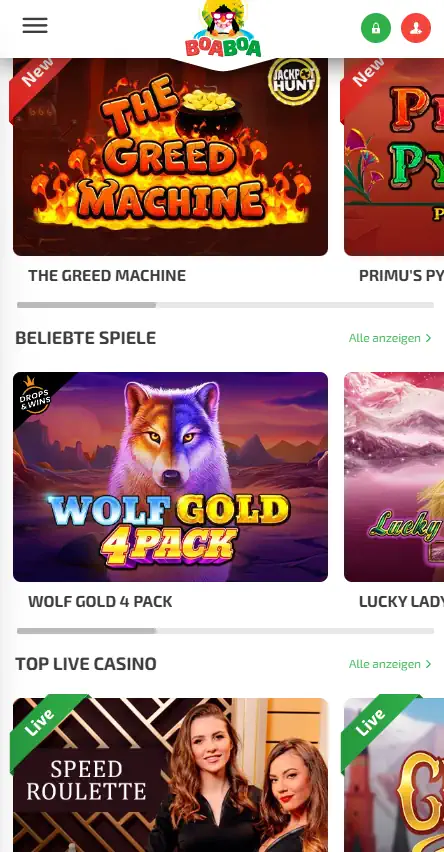Click The Greed Machine title text
Viewport: 444px width, 852px height.
point(107,275)
